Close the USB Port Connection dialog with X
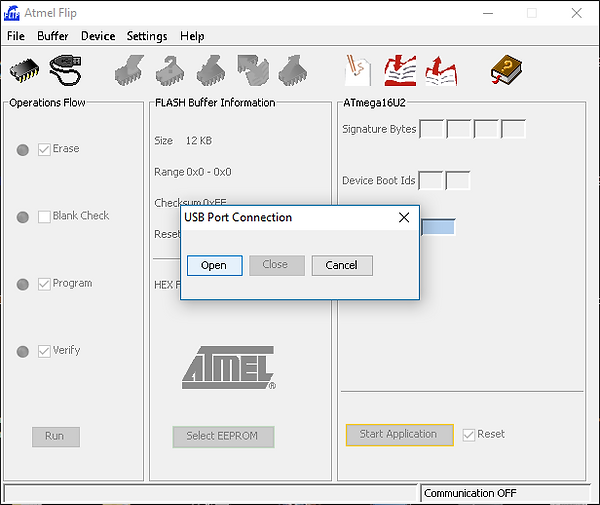The width and height of the screenshot is (600, 505). point(404,217)
